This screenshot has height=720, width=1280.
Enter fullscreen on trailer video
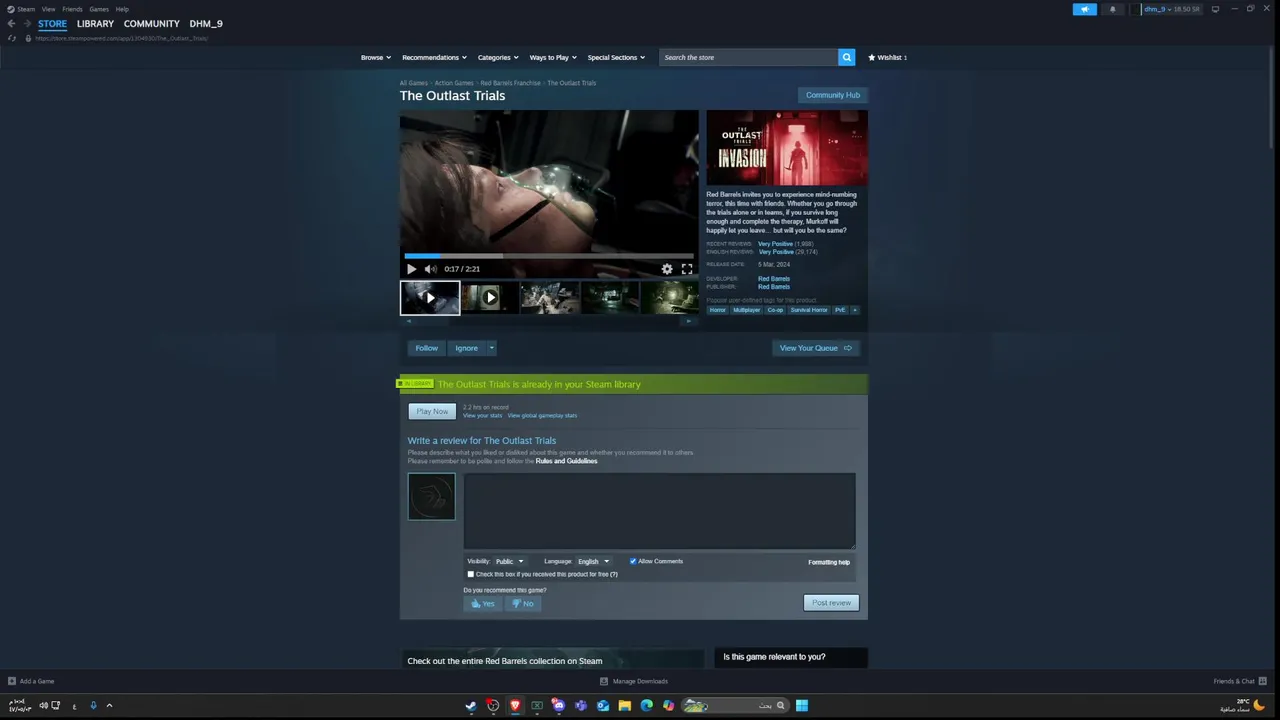[687, 269]
